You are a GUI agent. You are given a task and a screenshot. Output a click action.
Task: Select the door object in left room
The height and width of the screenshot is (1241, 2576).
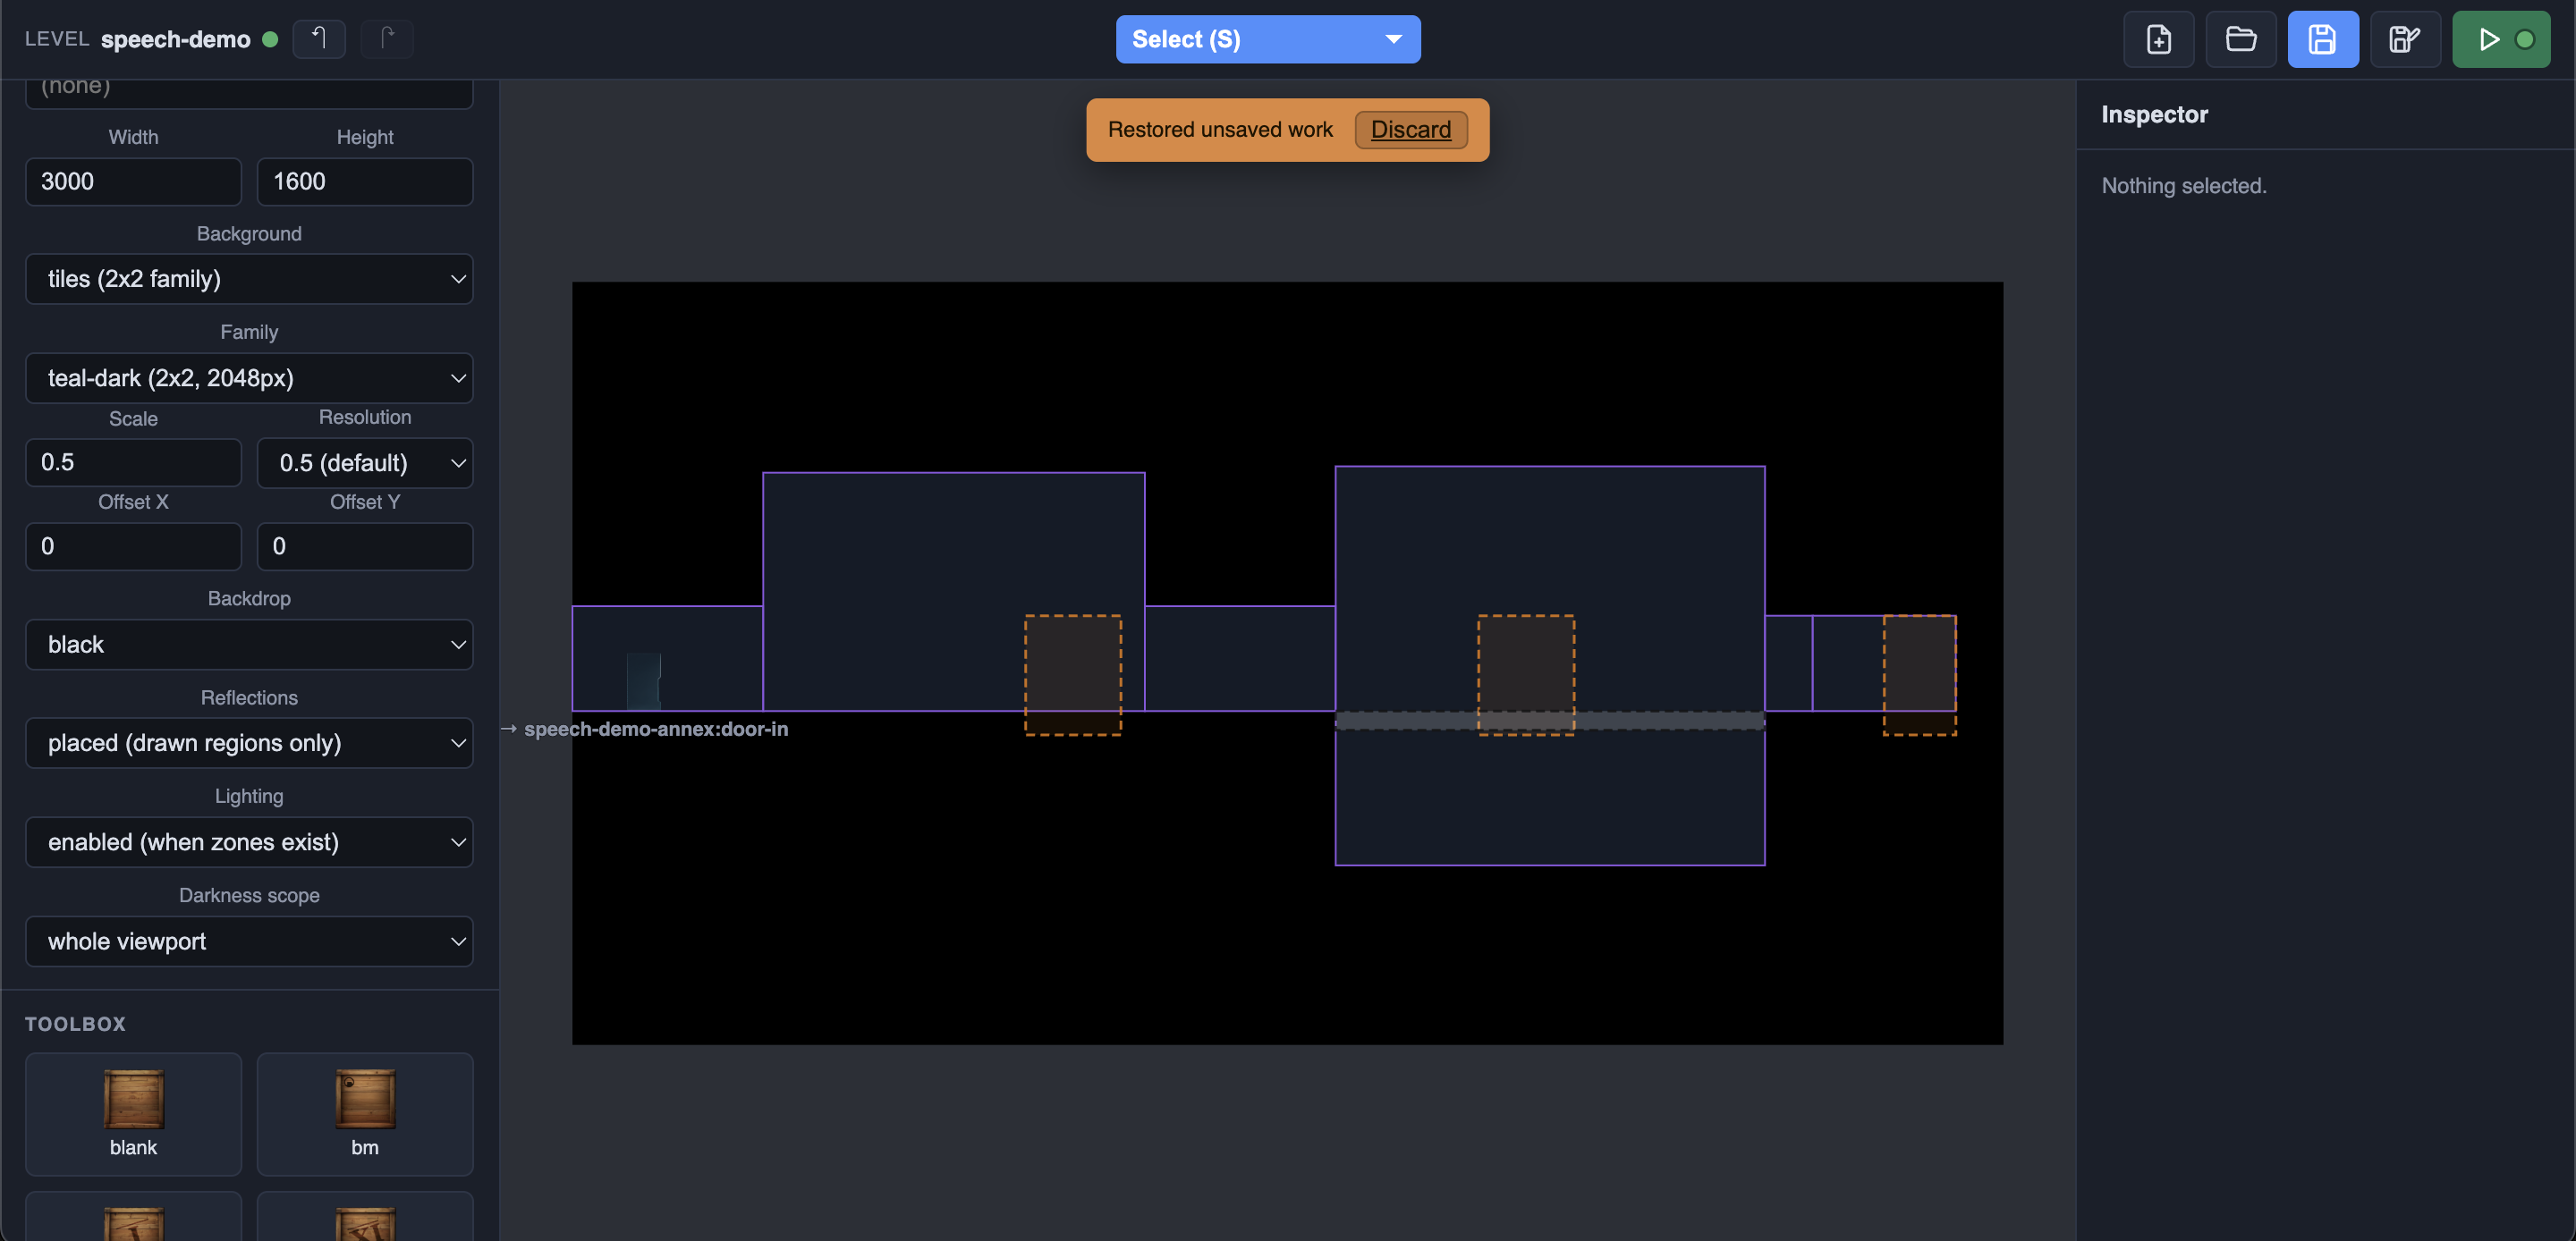[644, 681]
